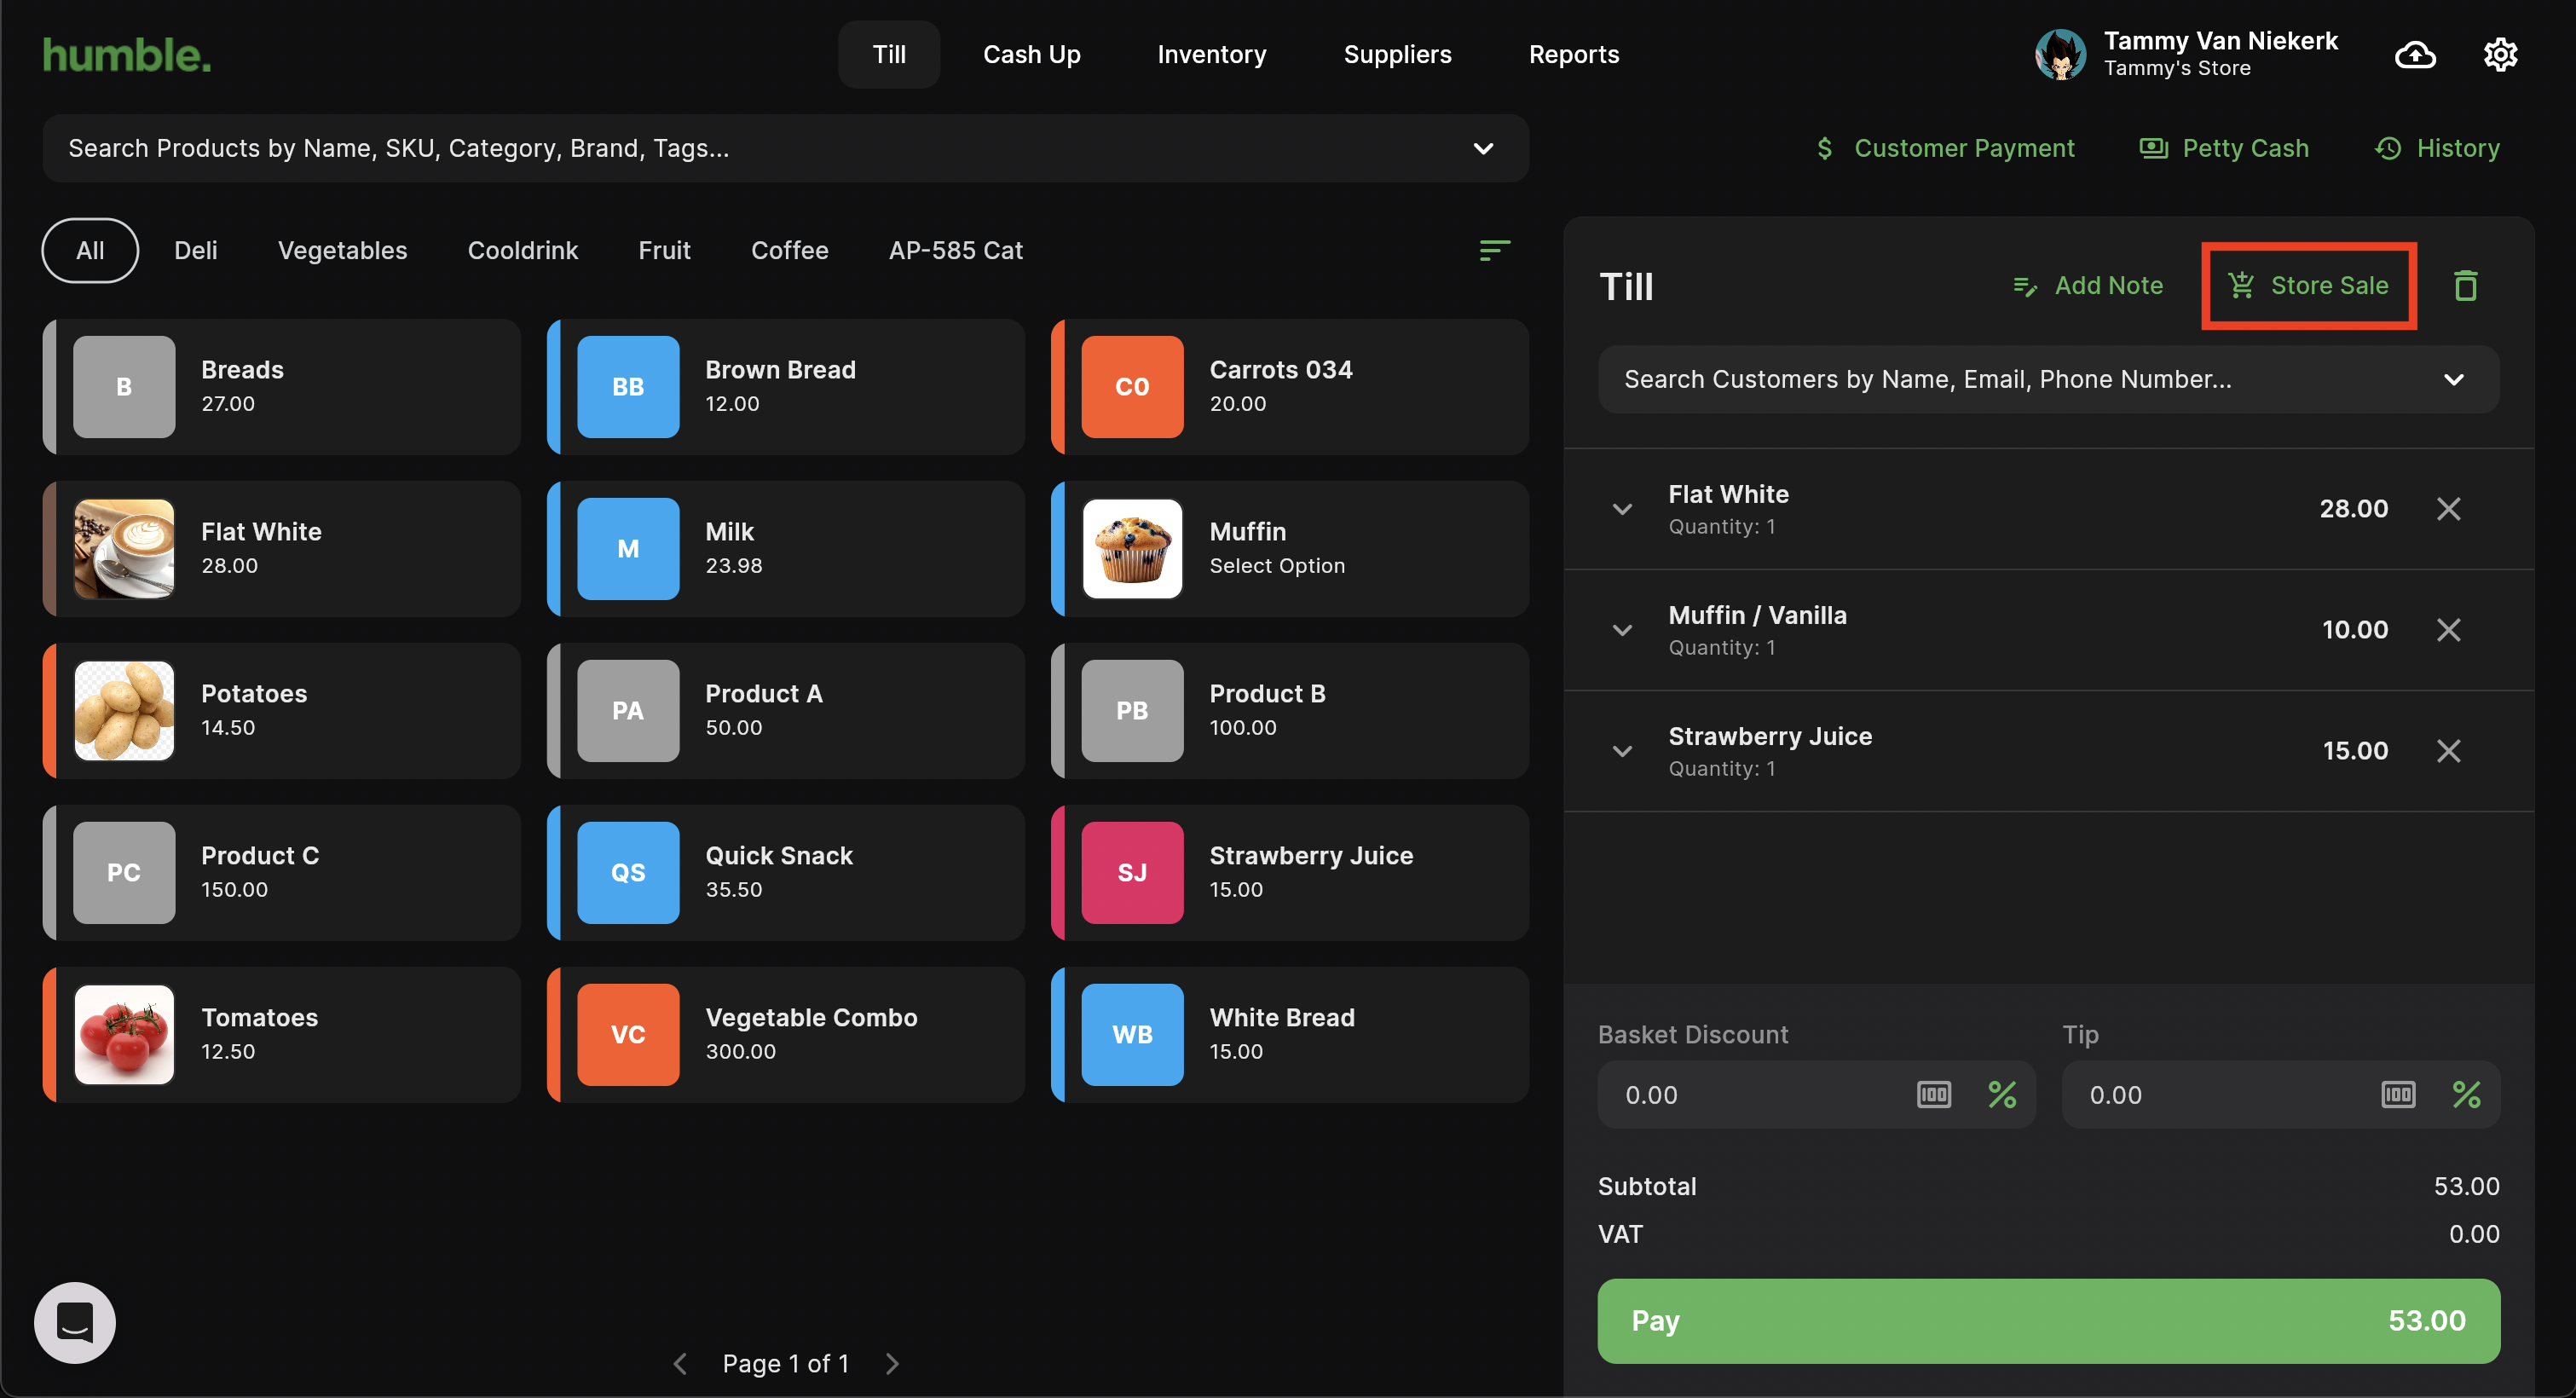Viewport: 2576px width, 1398px height.
Task: Click the user avatar picture
Action: point(2060,54)
